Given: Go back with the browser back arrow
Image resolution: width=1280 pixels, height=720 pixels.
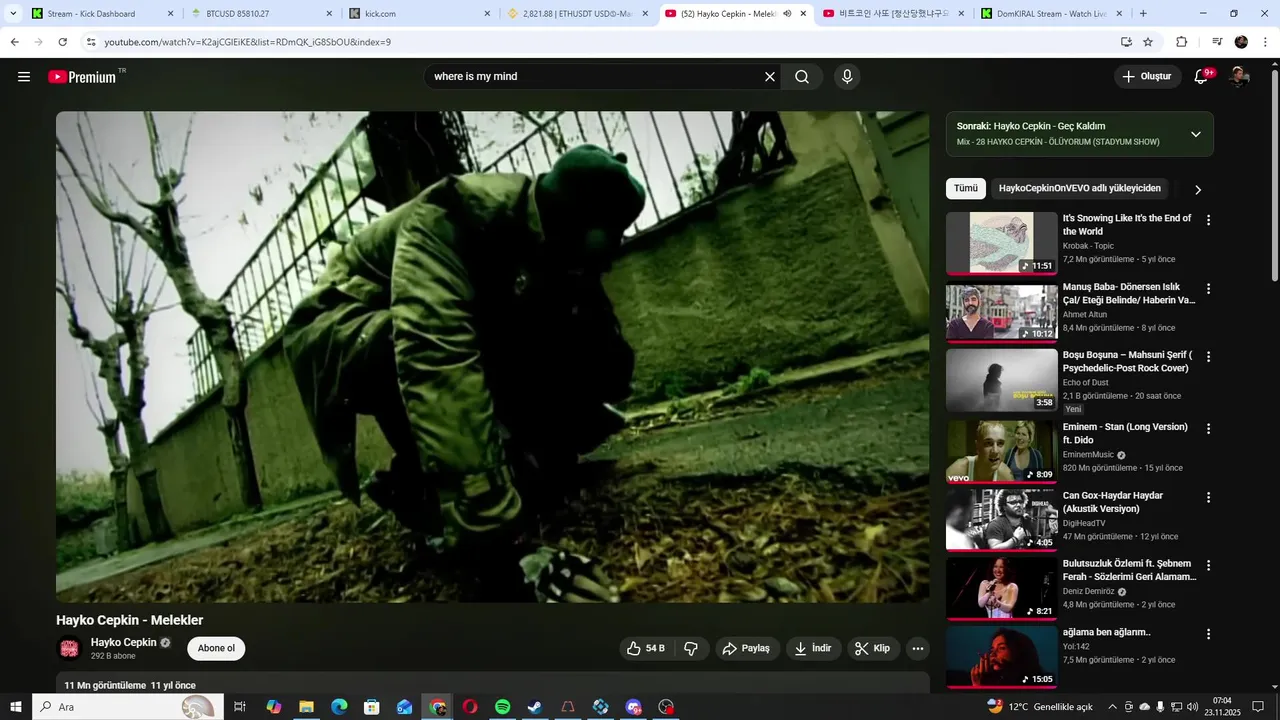Looking at the screenshot, I should pyautogui.click(x=15, y=42).
